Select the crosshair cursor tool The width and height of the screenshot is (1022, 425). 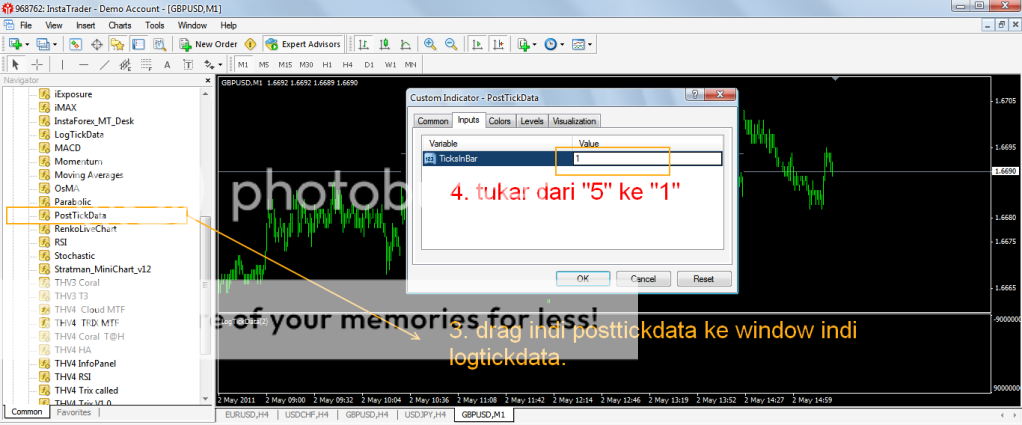36,64
